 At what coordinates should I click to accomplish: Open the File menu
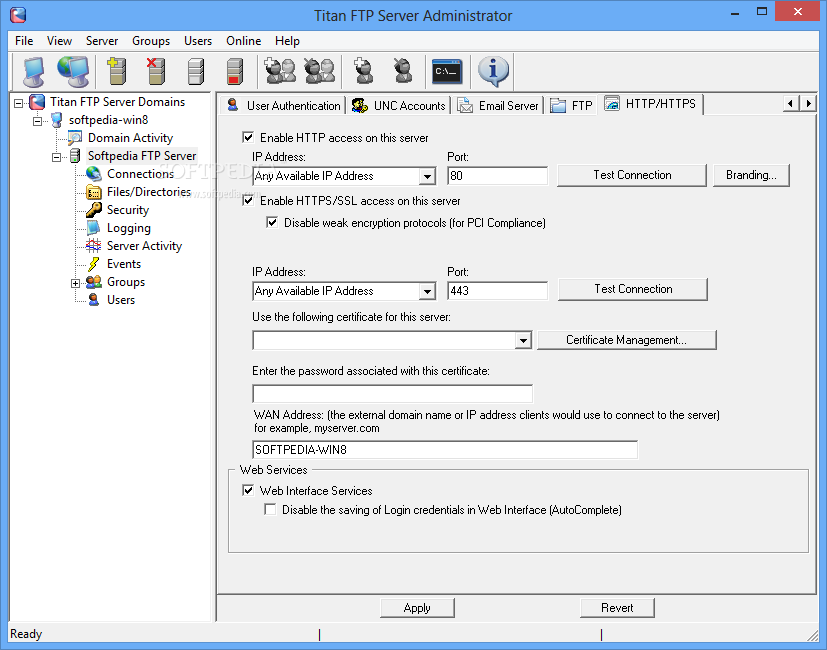pyautogui.click(x=24, y=41)
